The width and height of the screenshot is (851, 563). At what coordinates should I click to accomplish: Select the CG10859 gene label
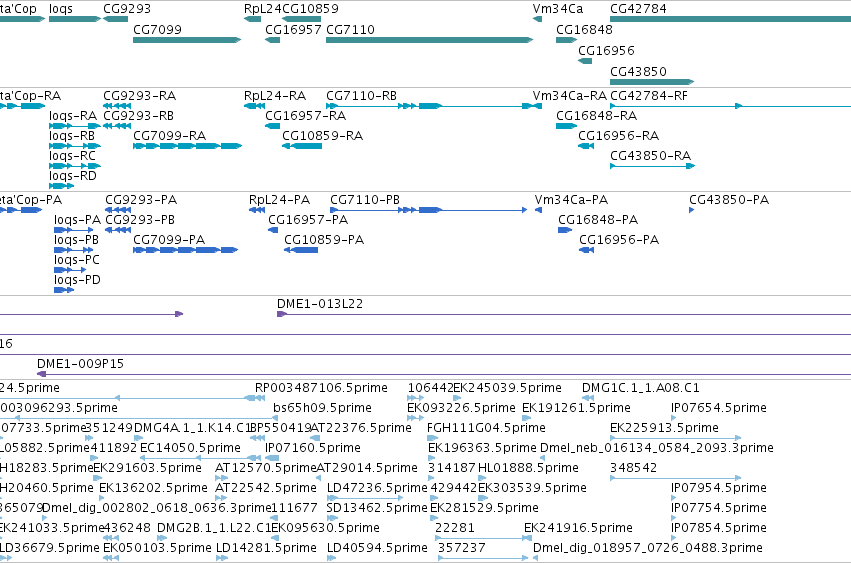(x=310, y=9)
